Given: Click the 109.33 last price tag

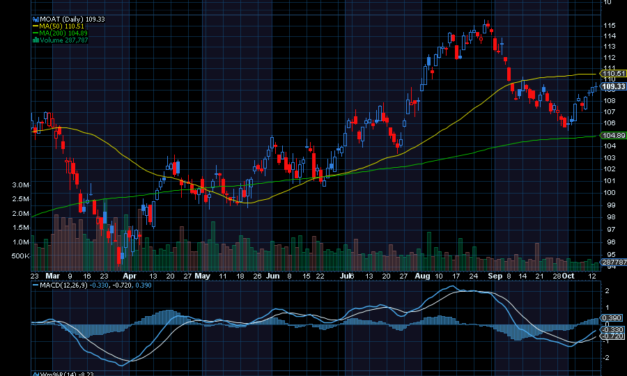Looking at the screenshot, I should click(x=614, y=86).
